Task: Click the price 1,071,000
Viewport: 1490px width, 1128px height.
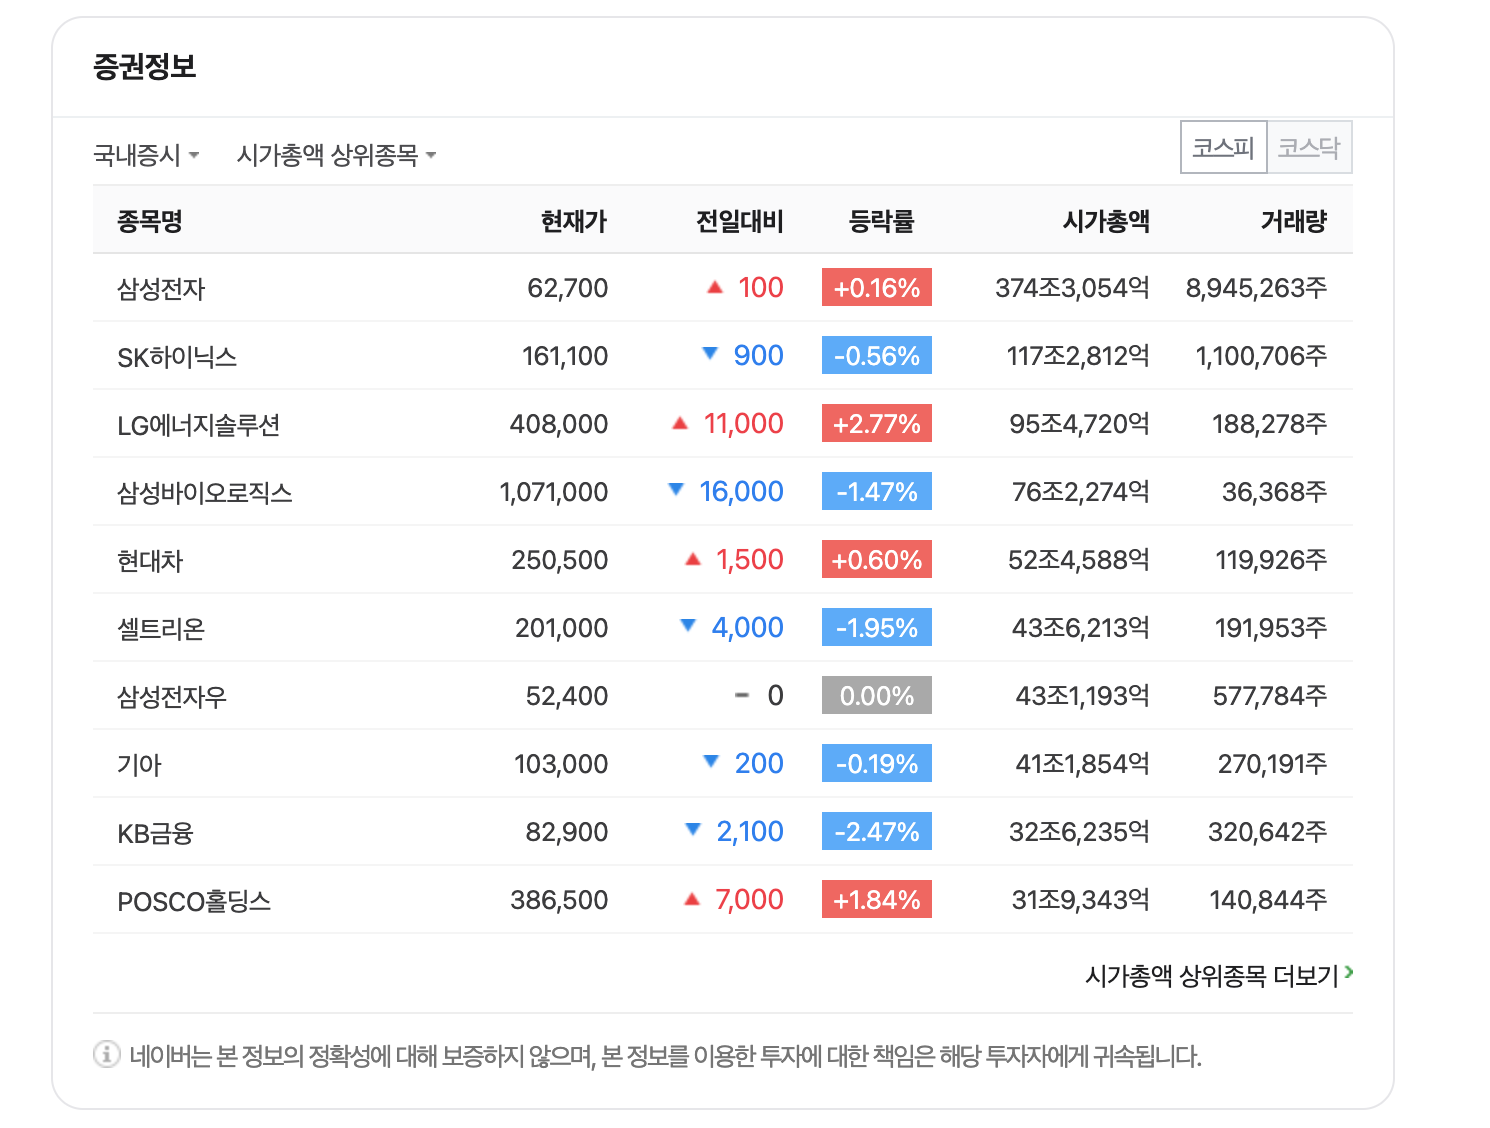Action: 554,492
